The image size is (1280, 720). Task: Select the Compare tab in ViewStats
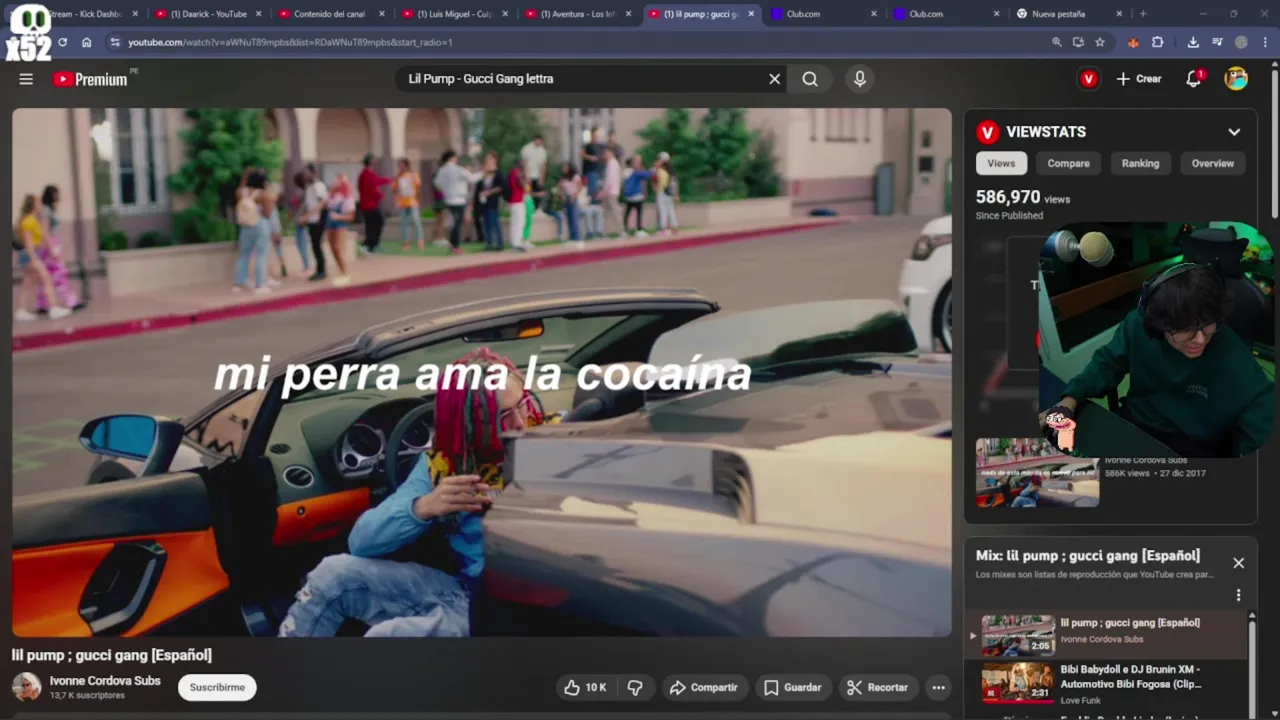[1068, 163]
